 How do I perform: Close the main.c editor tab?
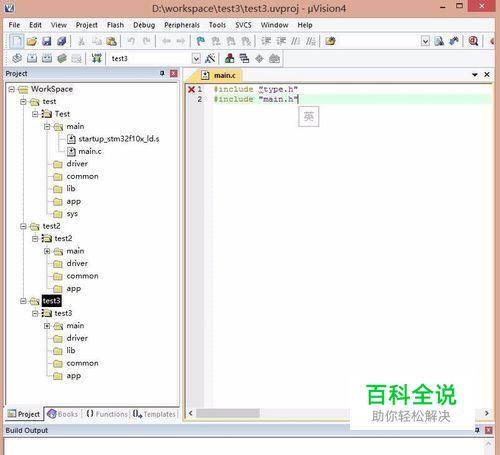pyautogui.click(x=487, y=75)
